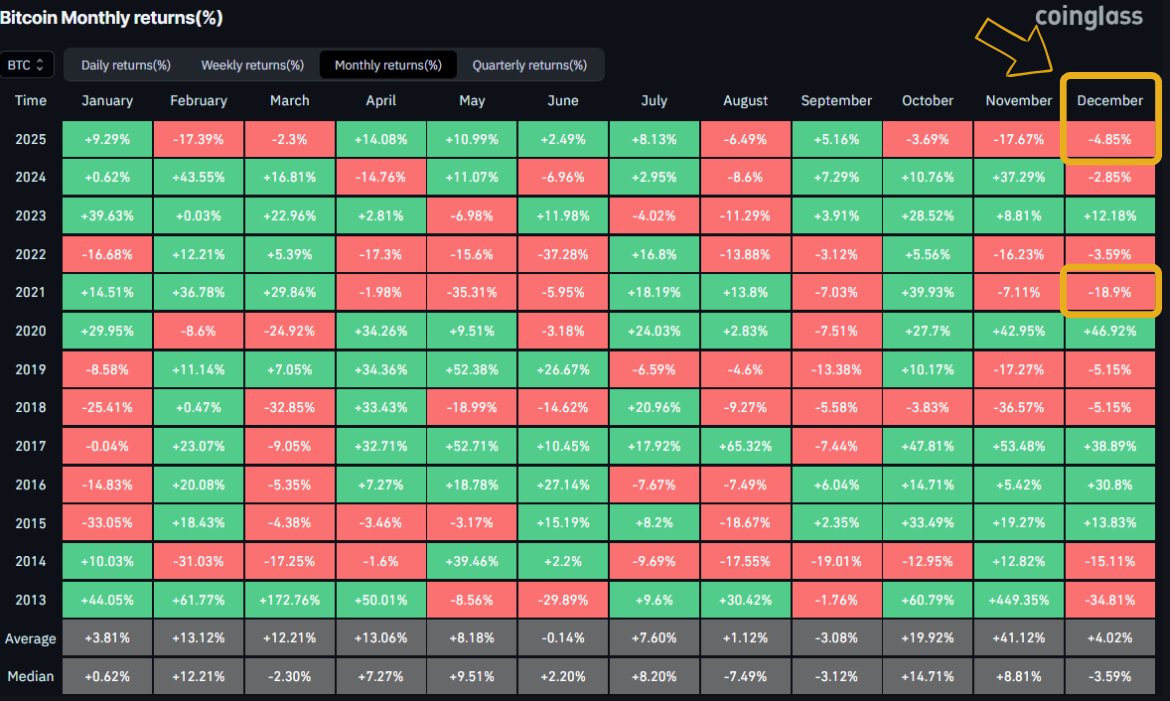Click 2024 November cell +37.29%

point(1019,177)
